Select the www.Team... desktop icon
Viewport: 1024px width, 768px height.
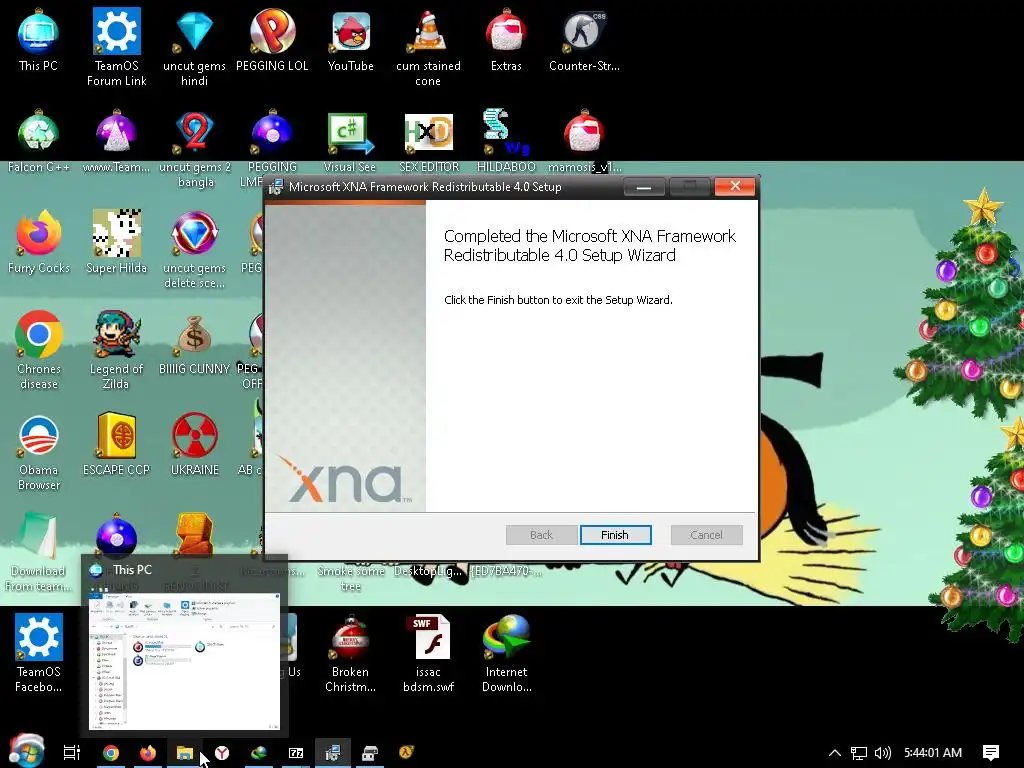(x=116, y=140)
